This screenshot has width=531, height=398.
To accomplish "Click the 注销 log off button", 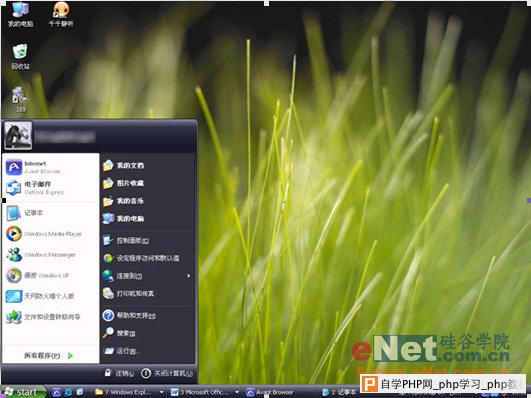I will pyautogui.click(x=119, y=373).
